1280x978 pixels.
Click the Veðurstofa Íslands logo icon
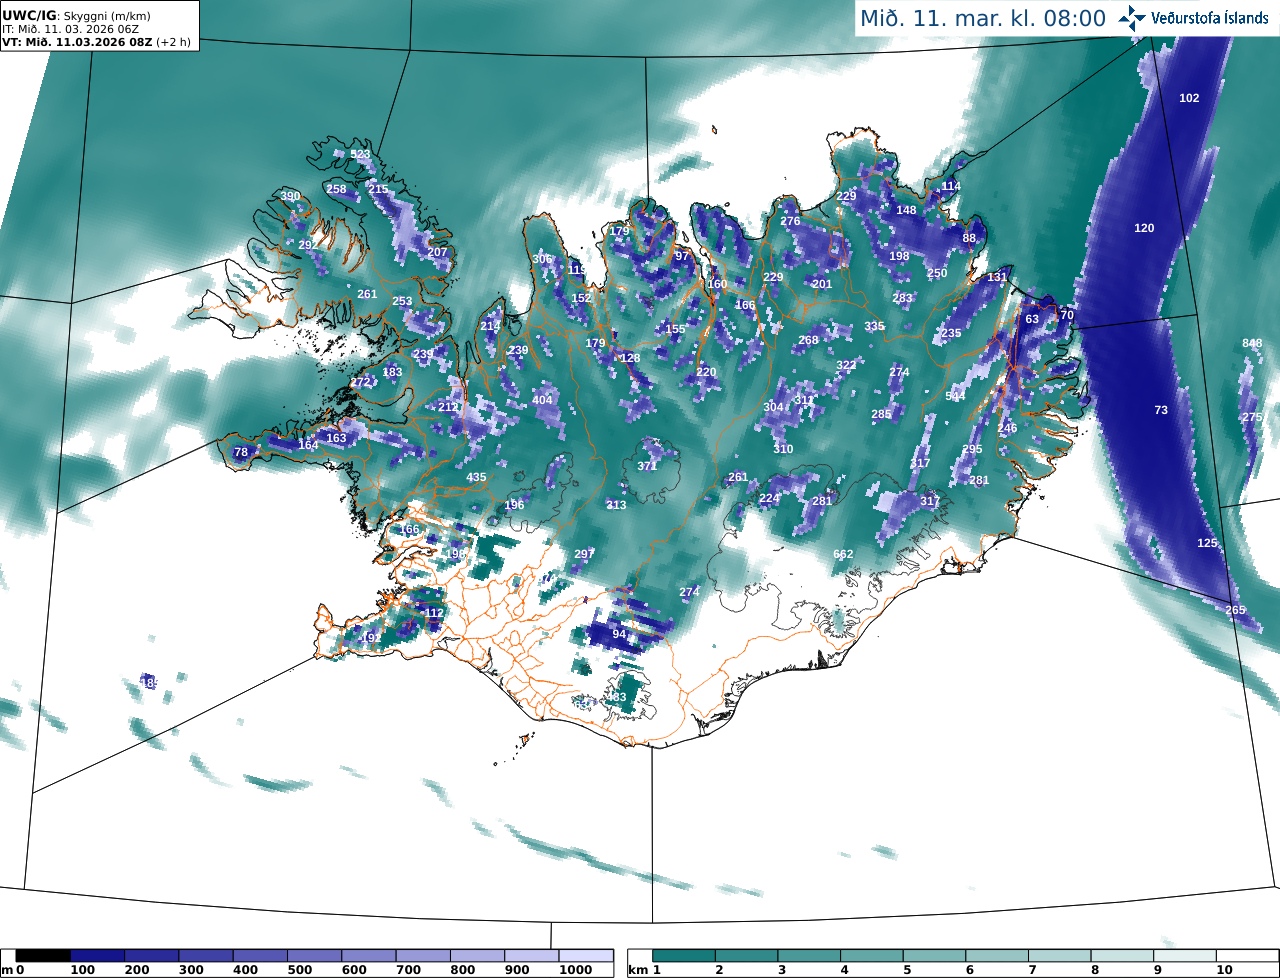[1132, 17]
